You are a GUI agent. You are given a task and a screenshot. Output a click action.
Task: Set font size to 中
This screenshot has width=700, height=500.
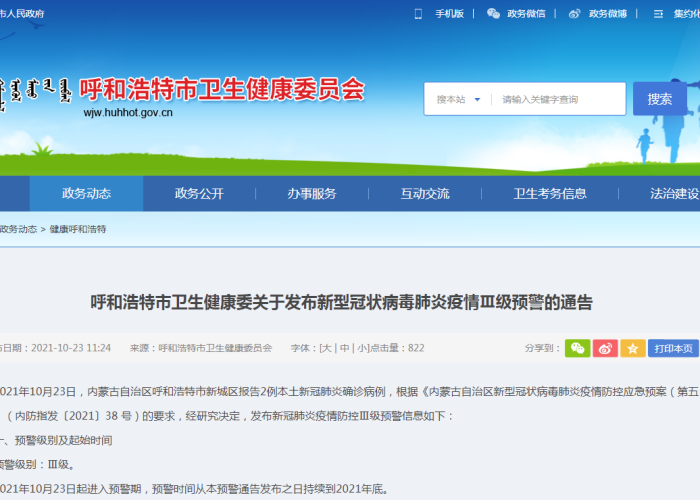344,348
